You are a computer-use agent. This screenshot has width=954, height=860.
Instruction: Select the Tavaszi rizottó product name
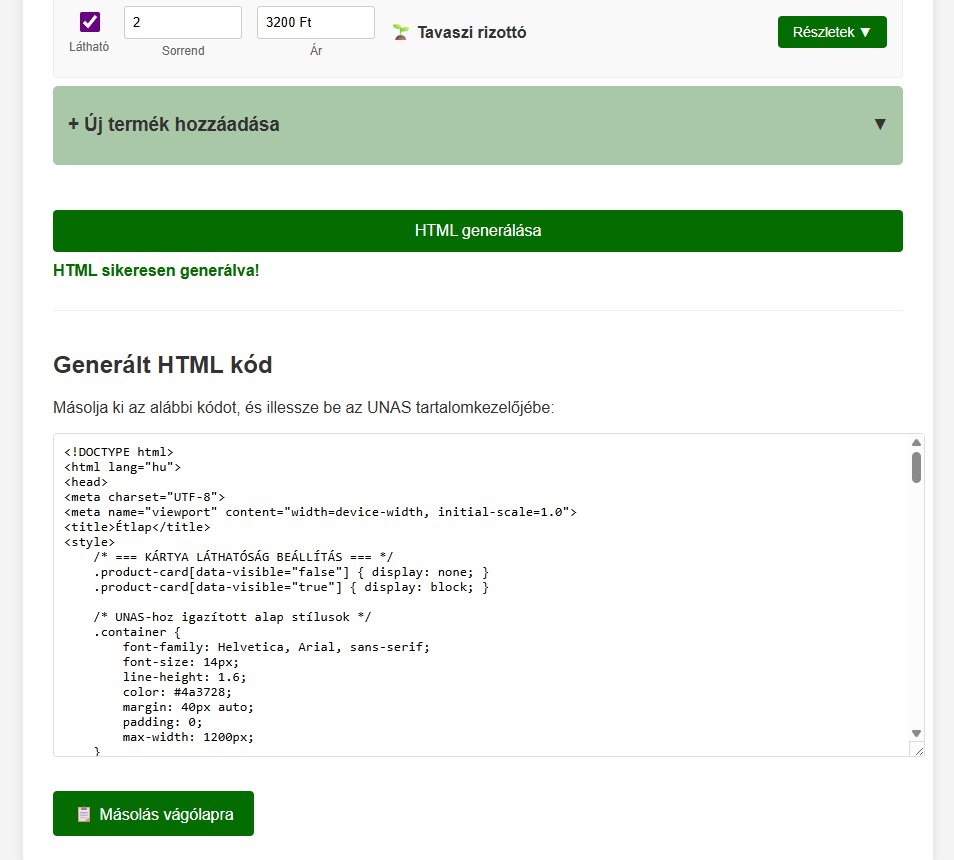[x=472, y=32]
